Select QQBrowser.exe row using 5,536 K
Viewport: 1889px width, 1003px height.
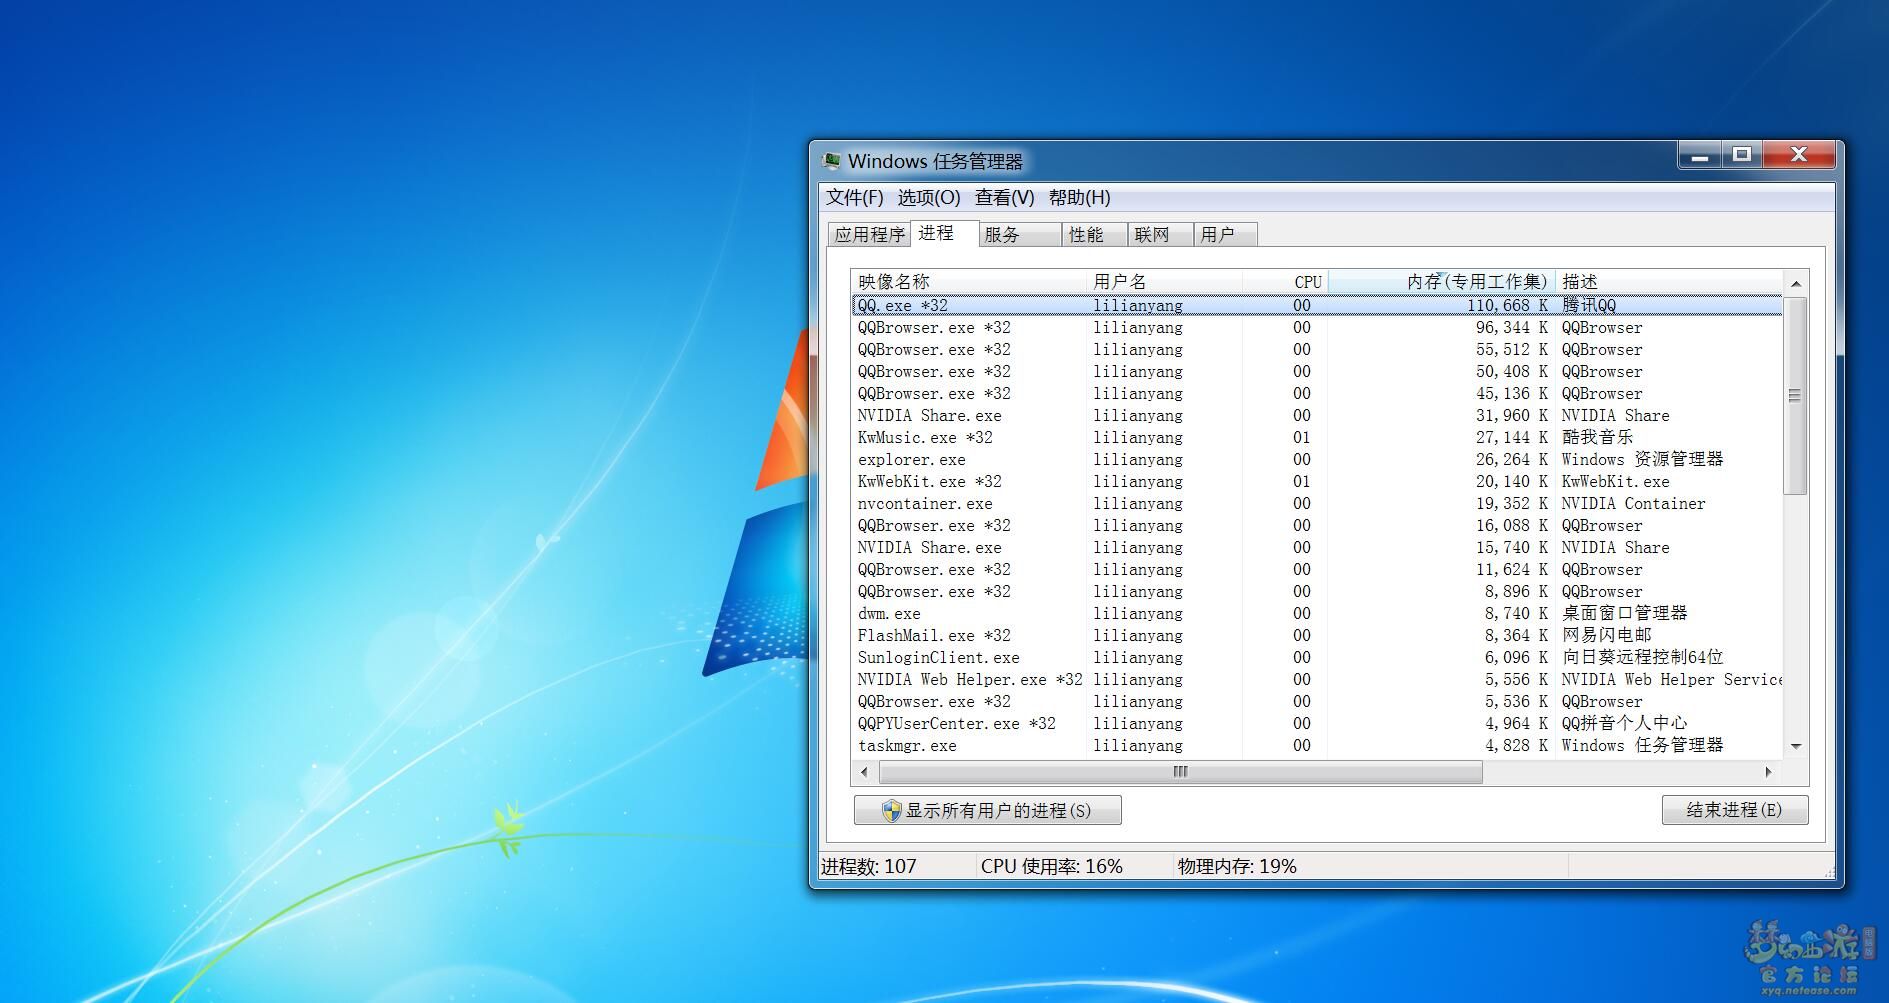(1317, 702)
